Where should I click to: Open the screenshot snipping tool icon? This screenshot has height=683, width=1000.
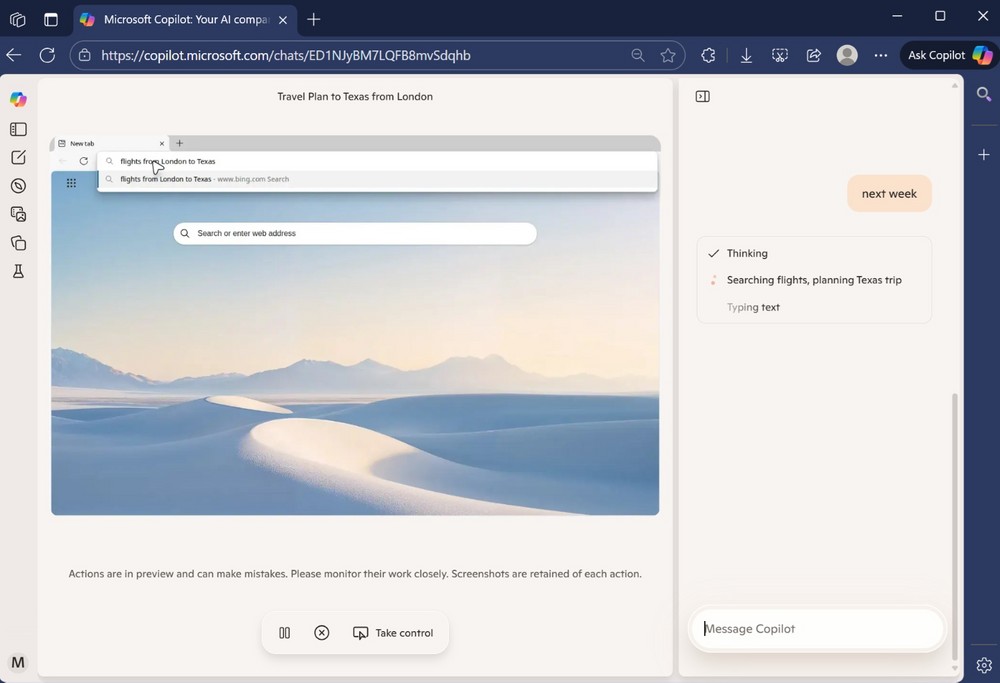click(x=780, y=56)
